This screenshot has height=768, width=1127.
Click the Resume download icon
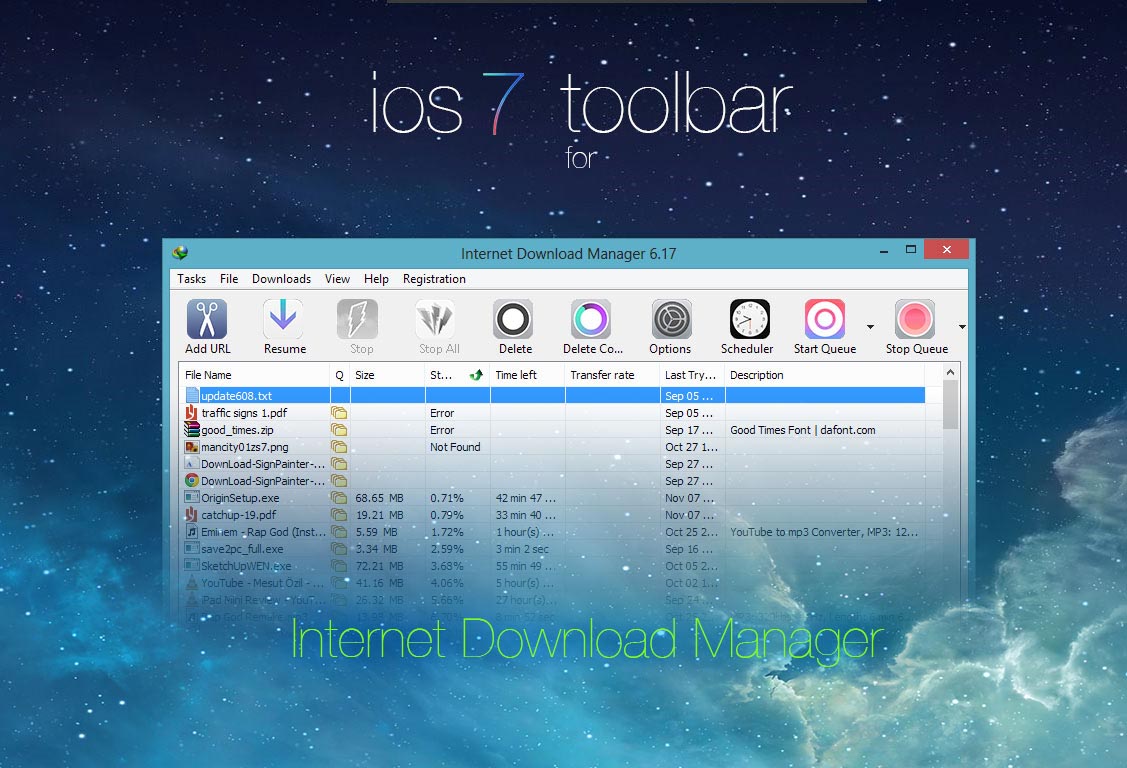tap(283, 317)
